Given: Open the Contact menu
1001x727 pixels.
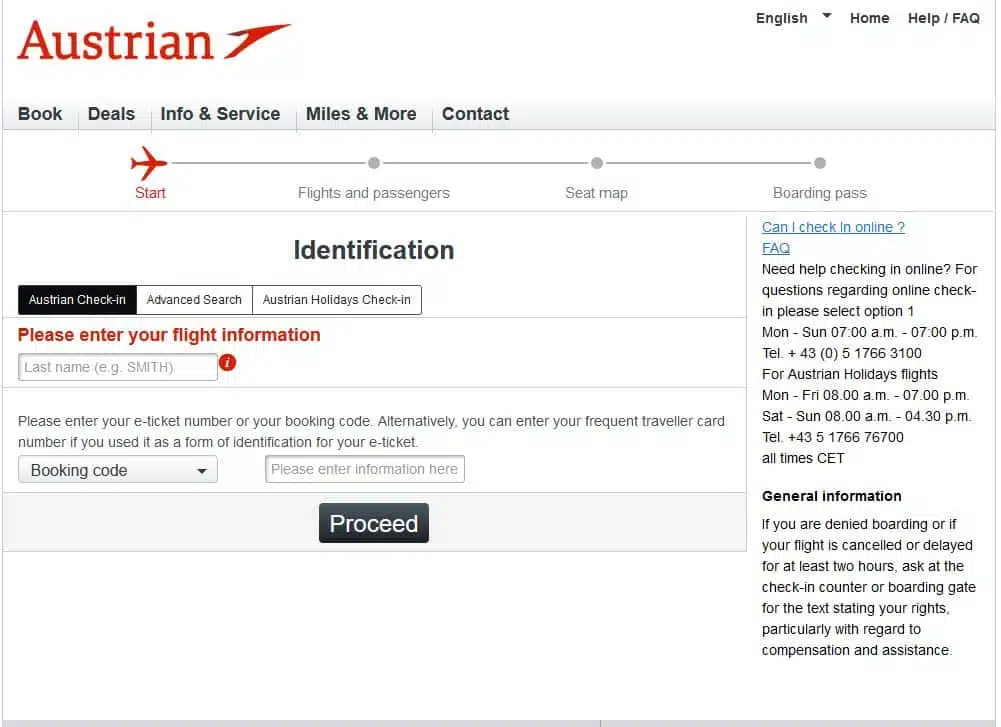Looking at the screenshot, I should pyautogui.click(x=476, y=114).
